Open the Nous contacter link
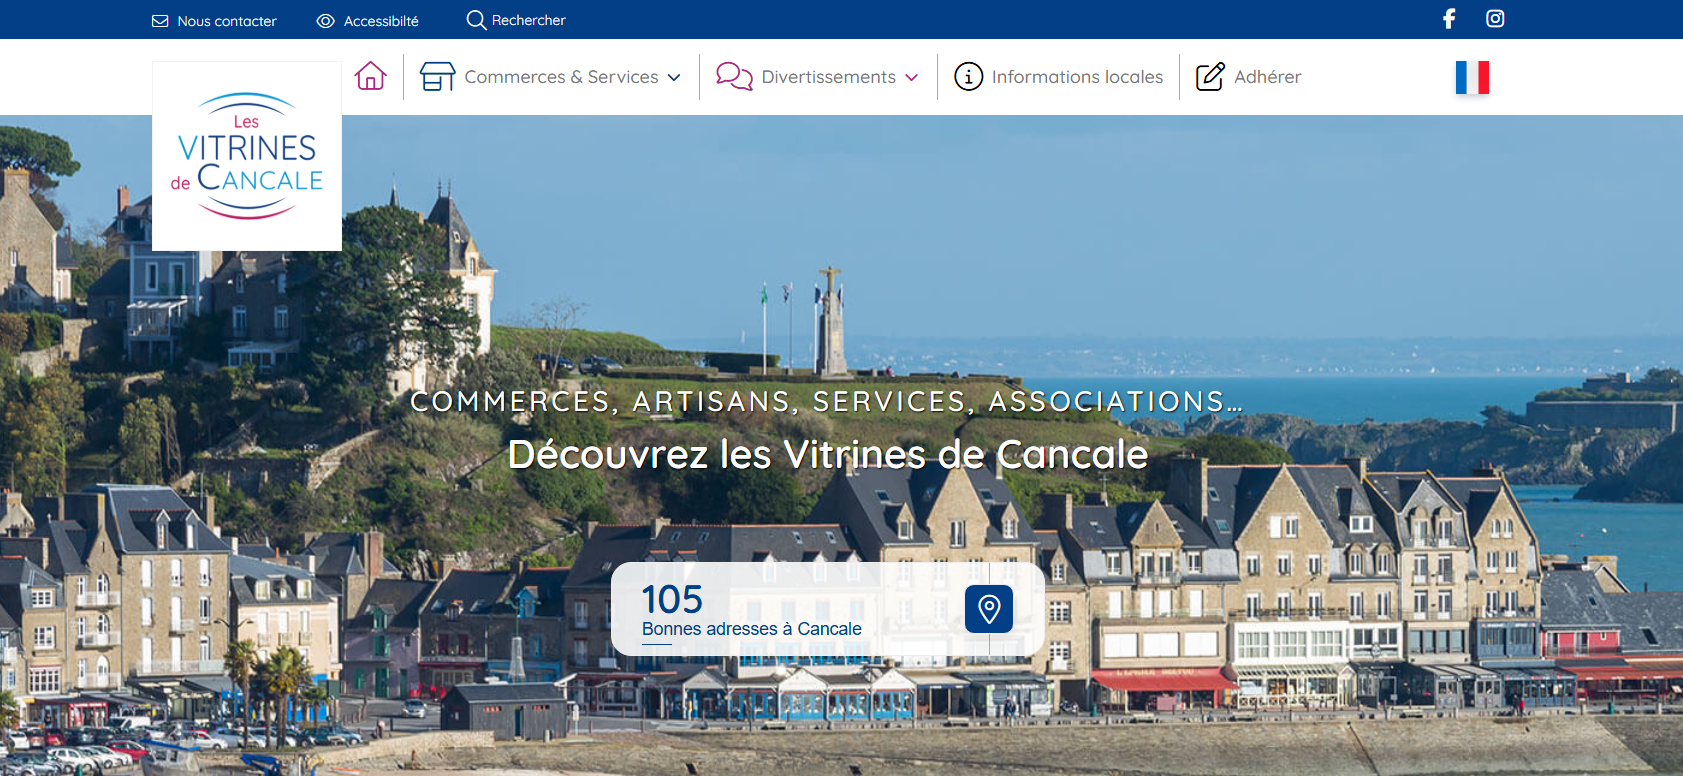The height and width of the screenshot is (776, 1683). click(x=227, y=21)
